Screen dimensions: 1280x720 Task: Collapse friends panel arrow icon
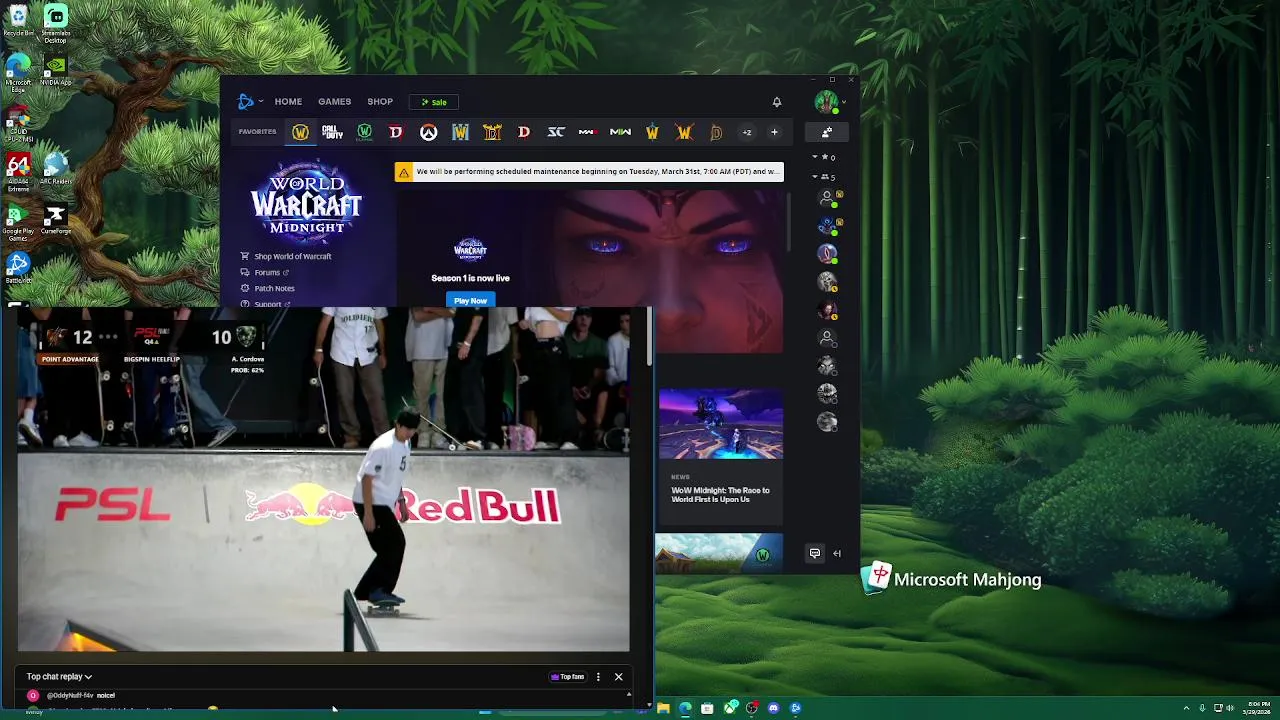point(837,553)
